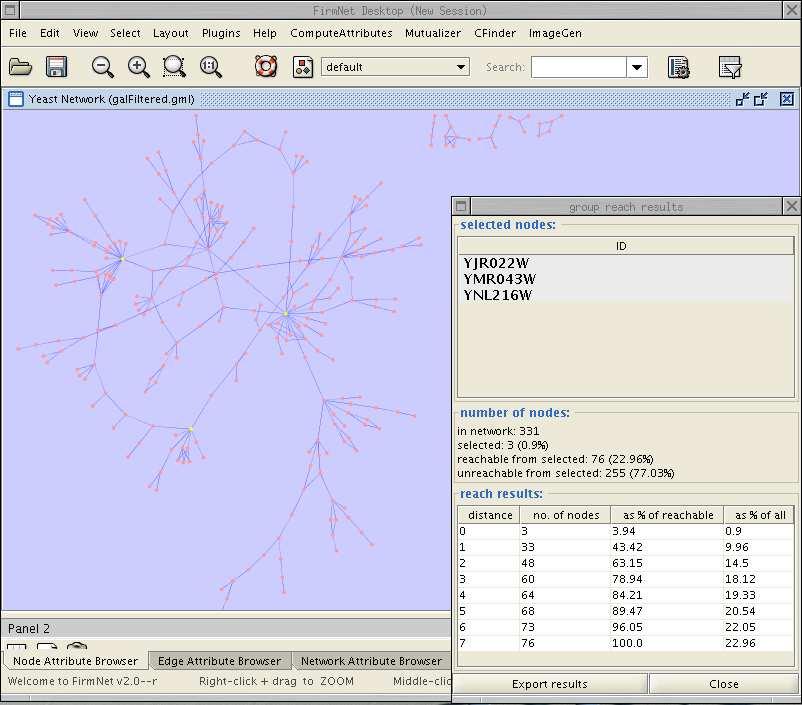
Task: Switch to the Edge Attribute Browser tab
Action: [219, 661]
